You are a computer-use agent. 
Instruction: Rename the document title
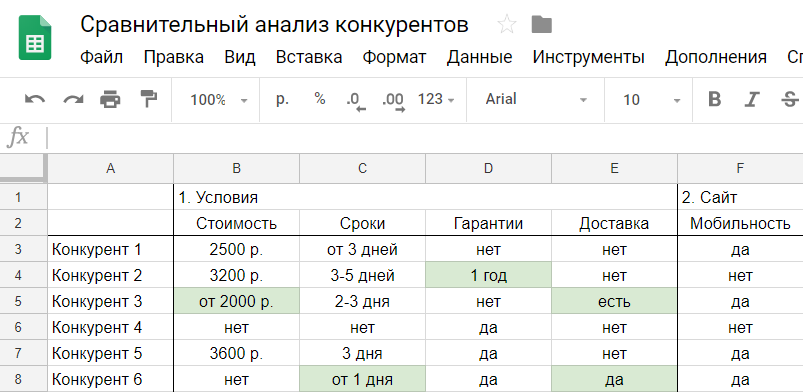[x=274, y=25]
